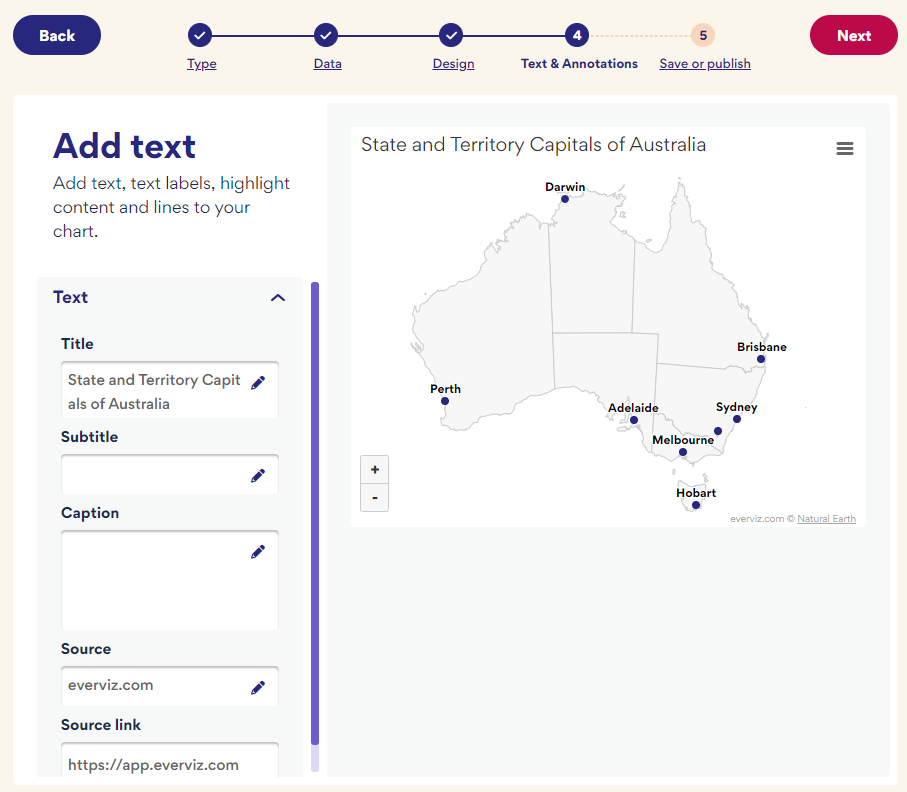Click the Data step checkmark circle
This screenshot has width=907, height=792.
coord(326,35)
